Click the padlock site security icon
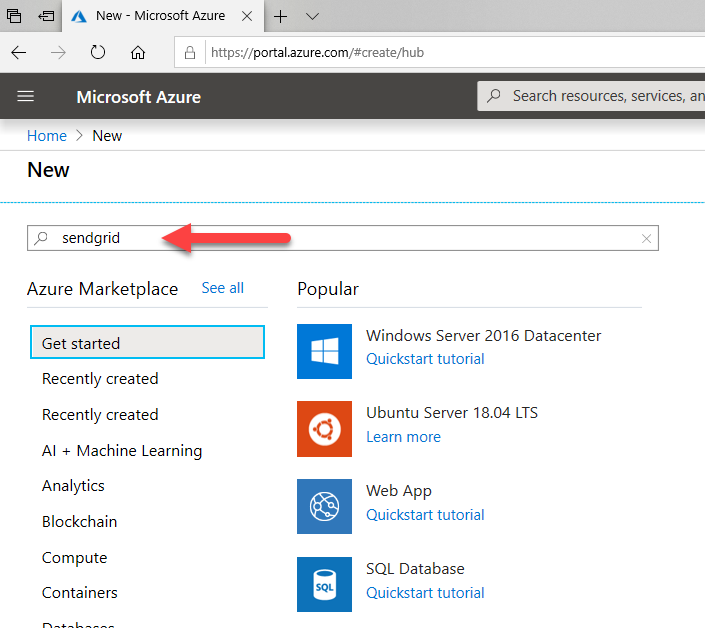 point(190,53)
